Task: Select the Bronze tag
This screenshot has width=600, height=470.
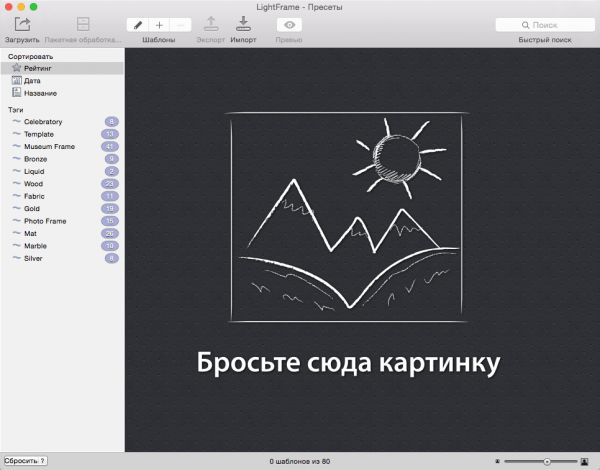Action: pyautogui.click(x=62, y=159)
